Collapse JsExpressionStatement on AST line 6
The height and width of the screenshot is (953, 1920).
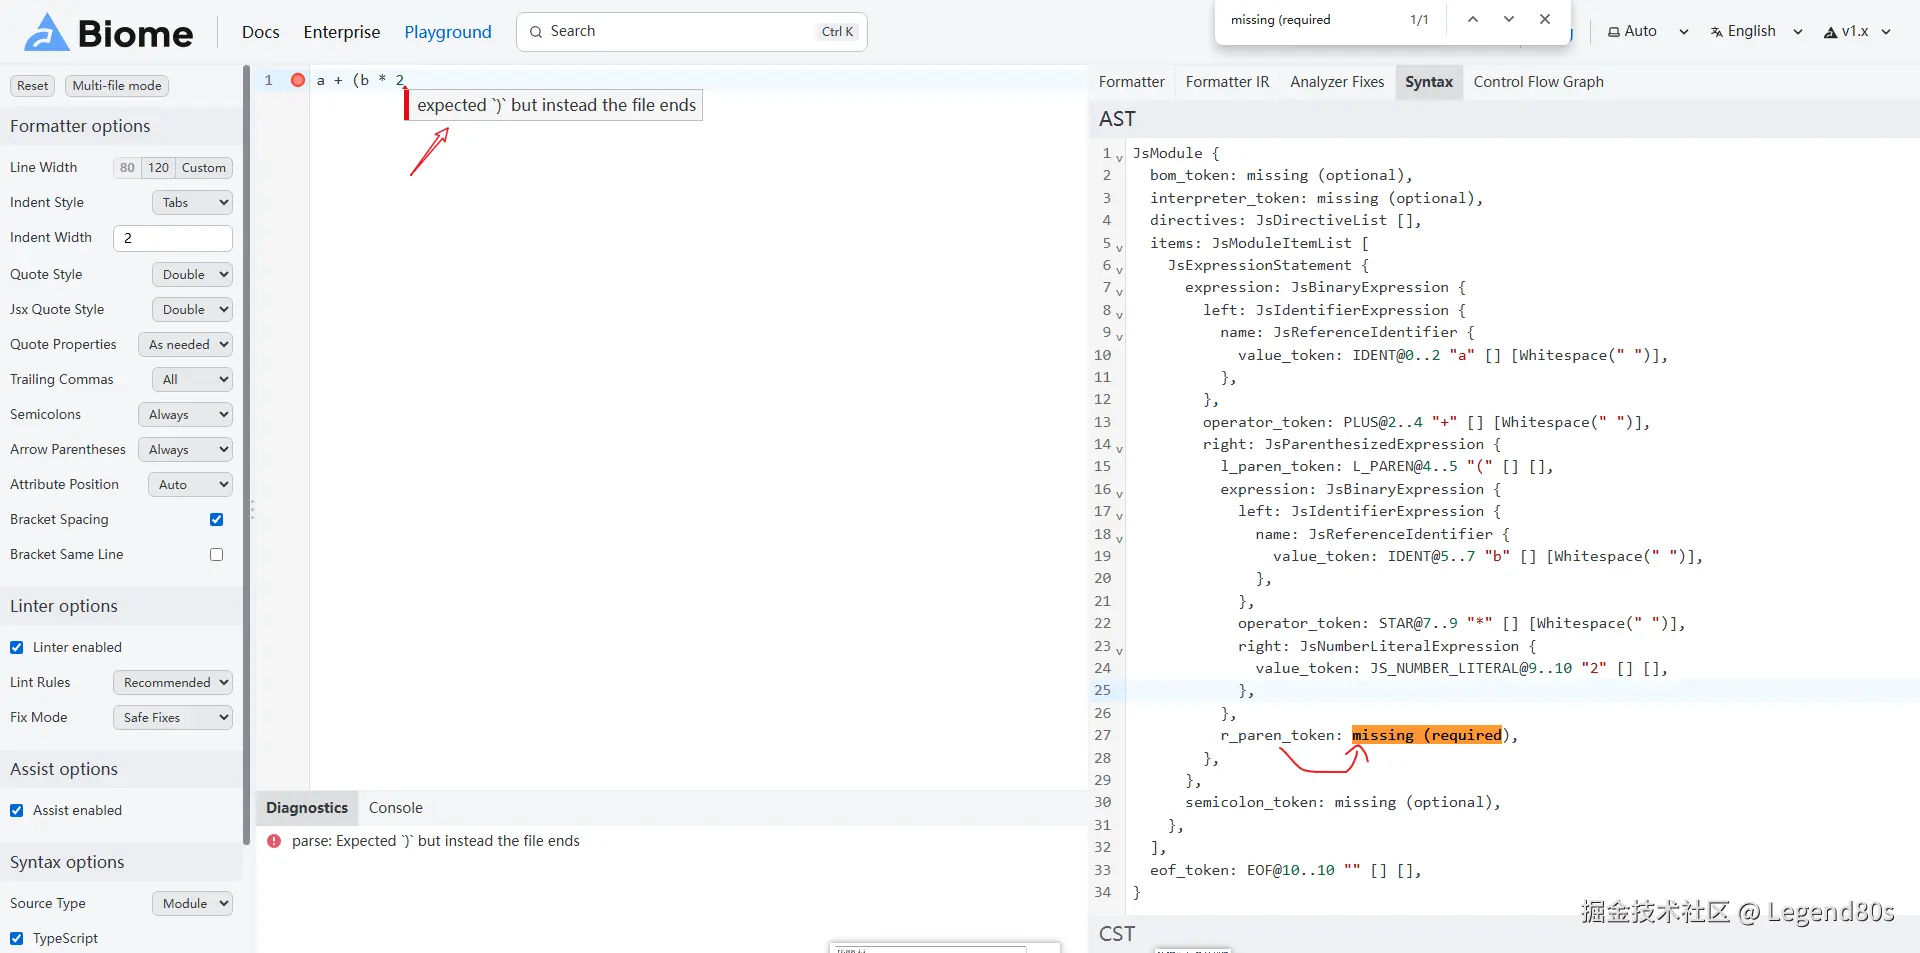coord(1119,268)
